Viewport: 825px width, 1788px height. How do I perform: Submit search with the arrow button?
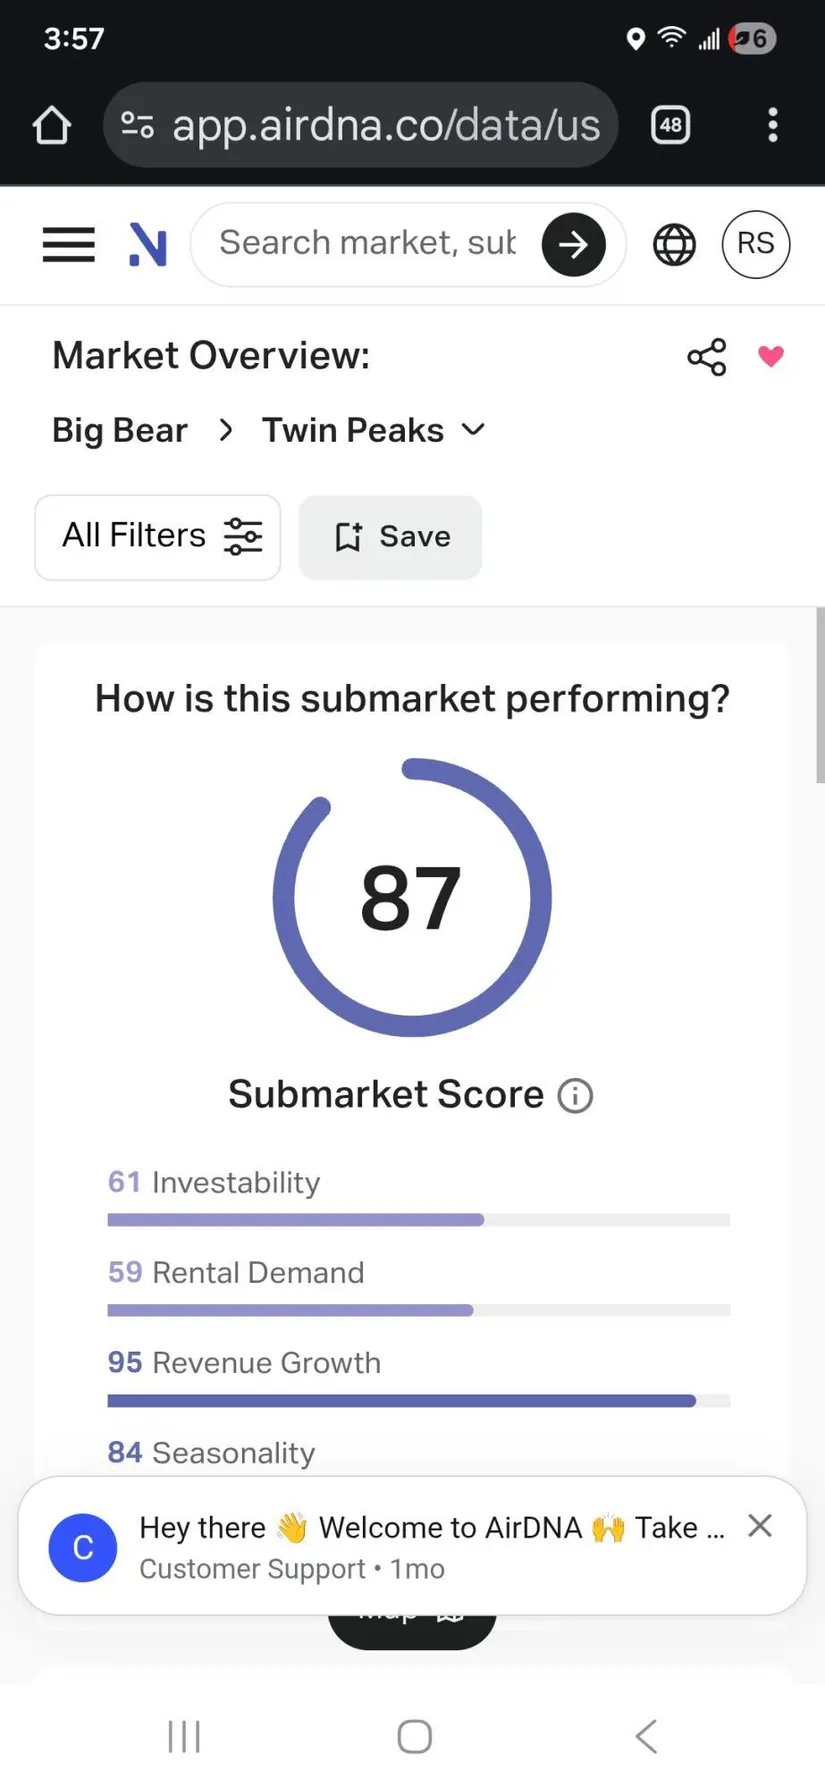click(573, 244)
